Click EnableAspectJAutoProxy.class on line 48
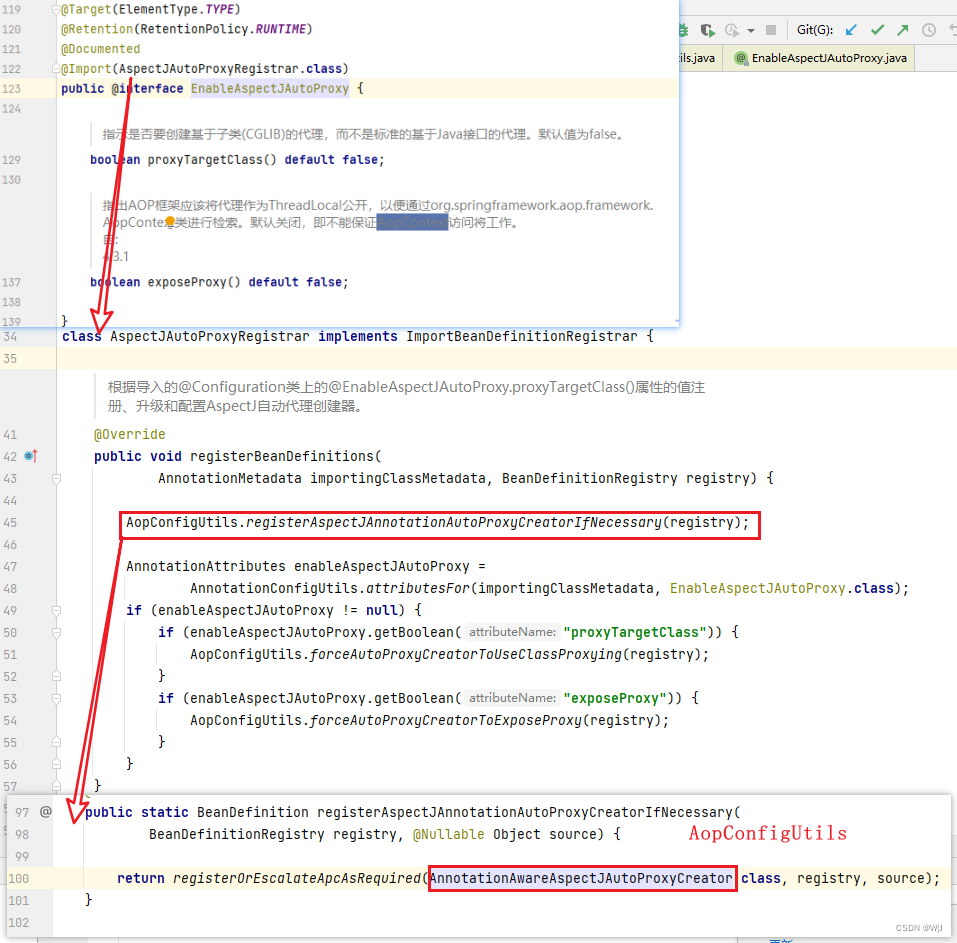Viewport: 957px width, 943px height. [x=782, y=588]
